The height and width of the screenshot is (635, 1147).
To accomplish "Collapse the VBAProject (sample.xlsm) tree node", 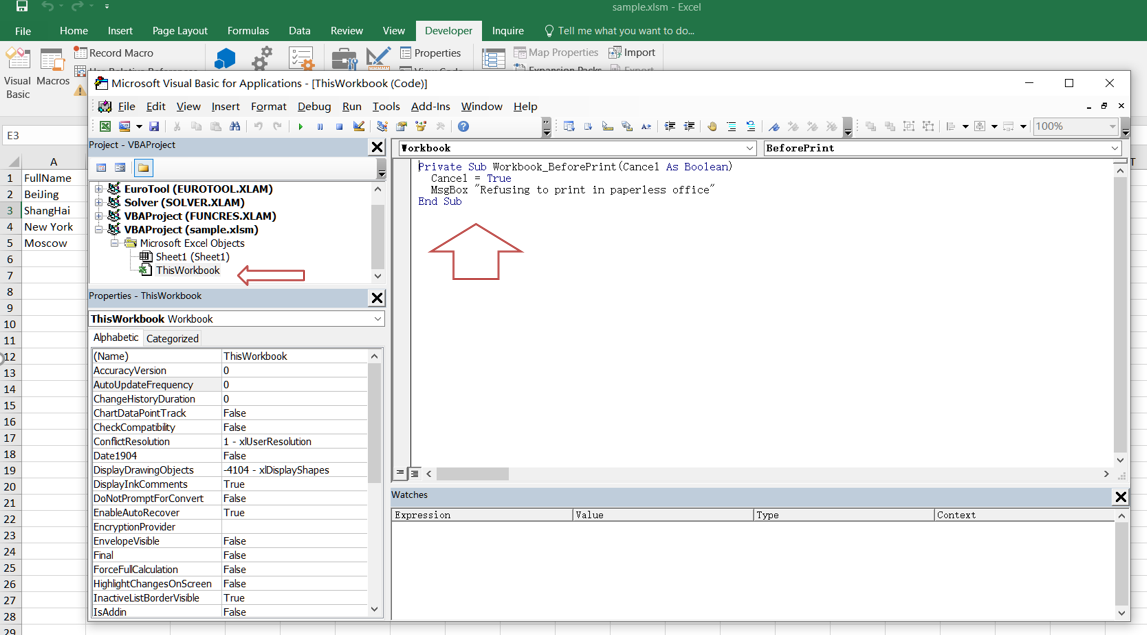I will point(99,230).
